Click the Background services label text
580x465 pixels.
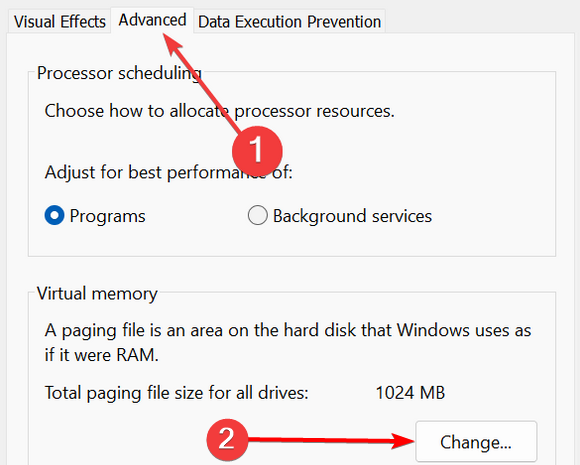coord(352,216)
